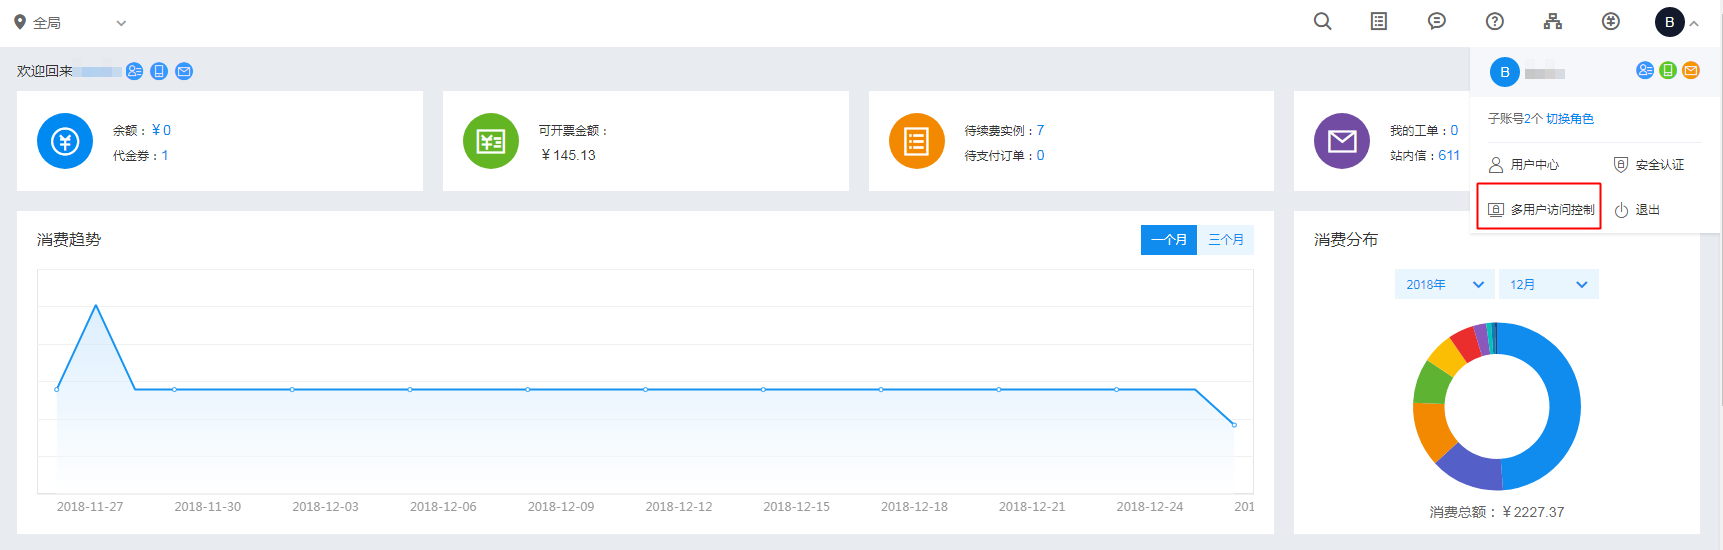The width and height of the screenshot is (1723, 550).
Task: Click the help question mark icon
Action: (1495, 22)
